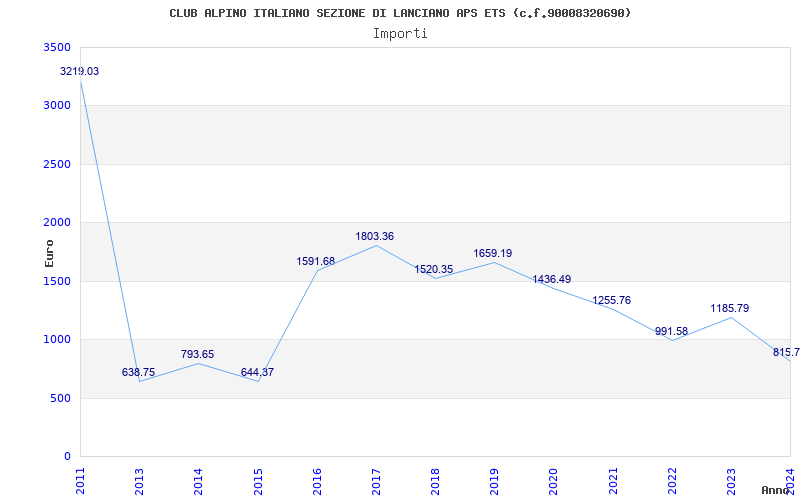Click the y-axis value 1000
This screenshot has width=800, height=500.
[58, 339]
